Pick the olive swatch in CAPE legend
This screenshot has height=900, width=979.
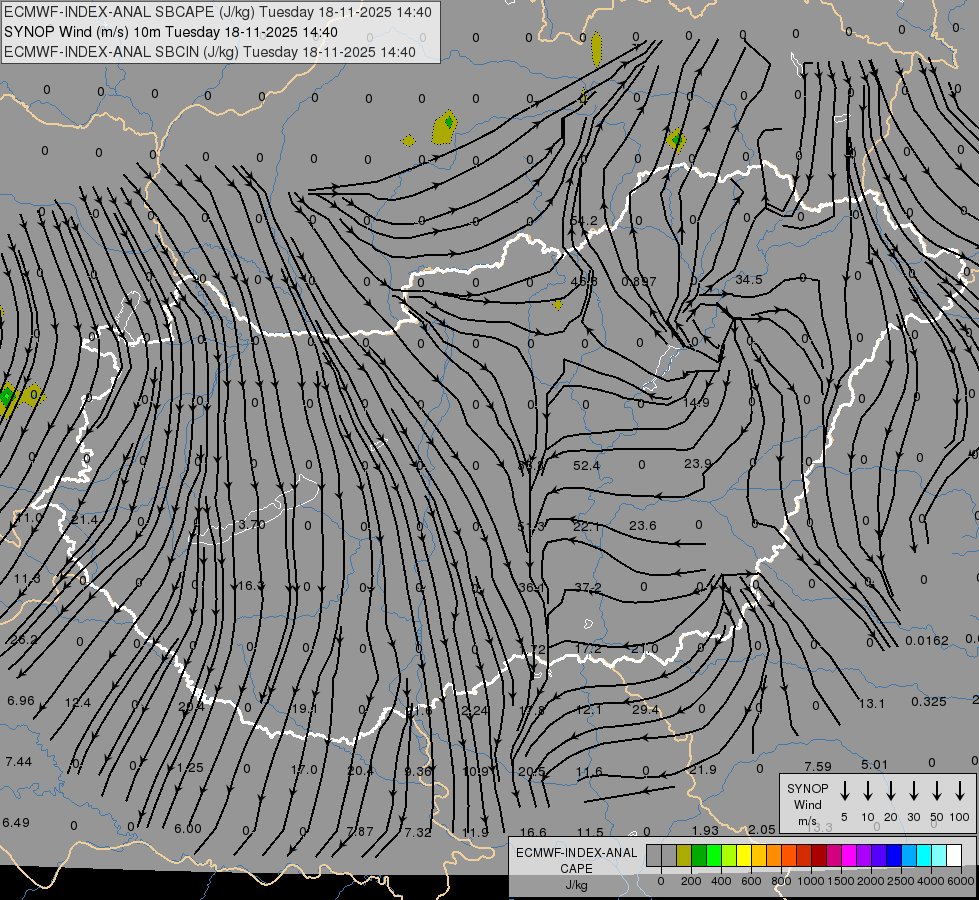coord(684,855)
